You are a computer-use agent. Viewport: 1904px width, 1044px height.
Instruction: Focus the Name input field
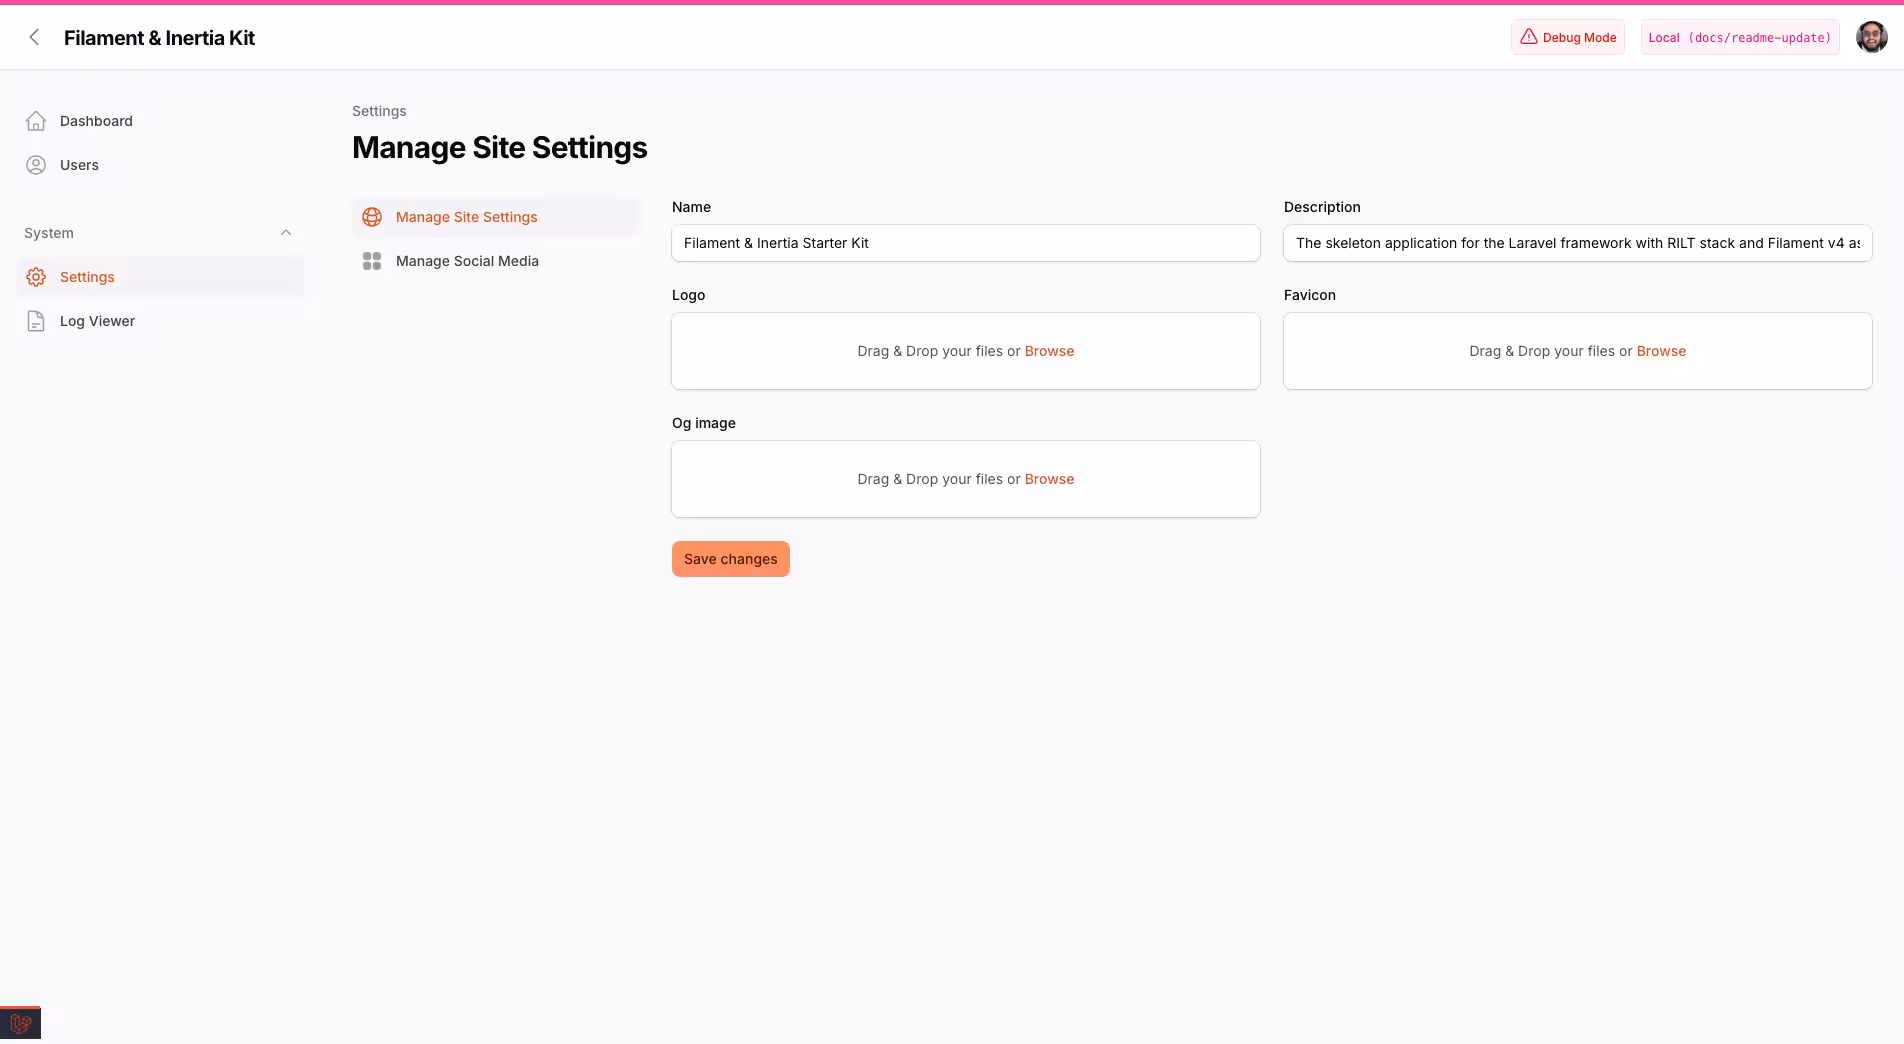966,243
